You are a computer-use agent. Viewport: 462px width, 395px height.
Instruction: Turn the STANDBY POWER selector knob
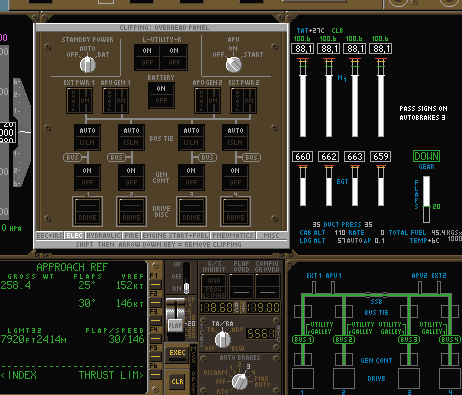click(x=88, y=64)
